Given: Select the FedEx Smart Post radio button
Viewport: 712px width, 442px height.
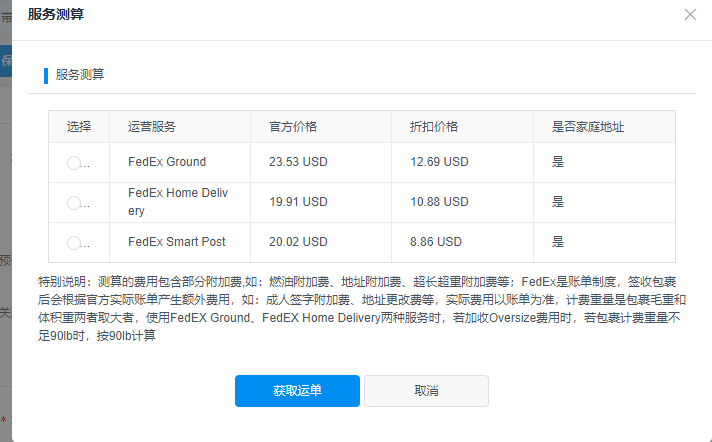Looking at the screenshot, I should coord(74,243).
